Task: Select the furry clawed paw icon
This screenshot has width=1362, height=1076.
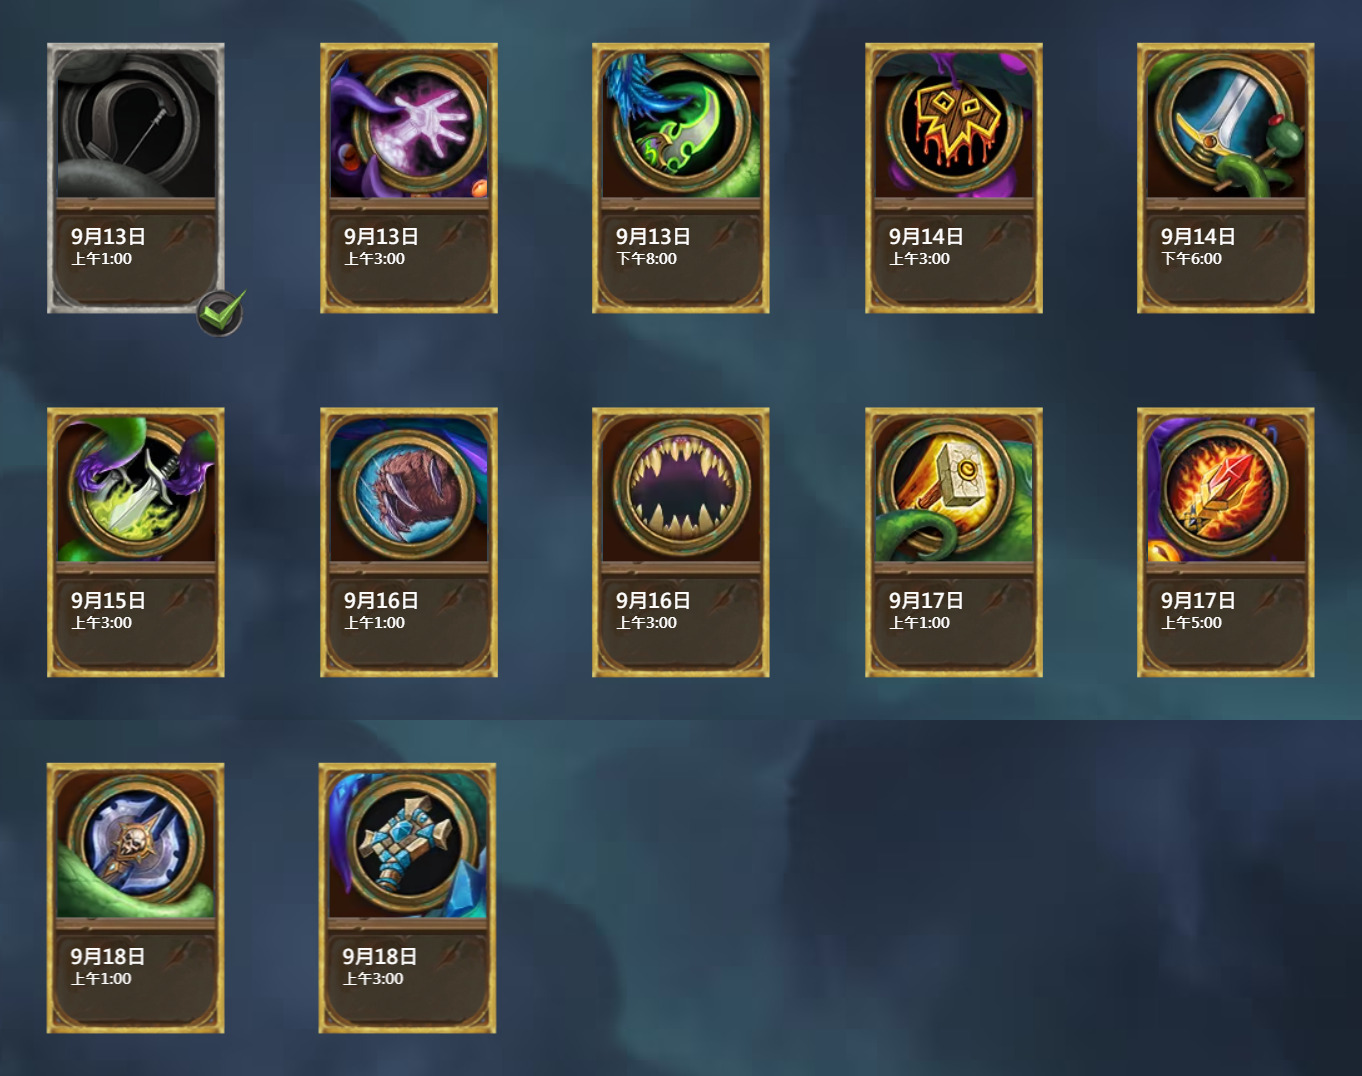Action: coord(409,492)
